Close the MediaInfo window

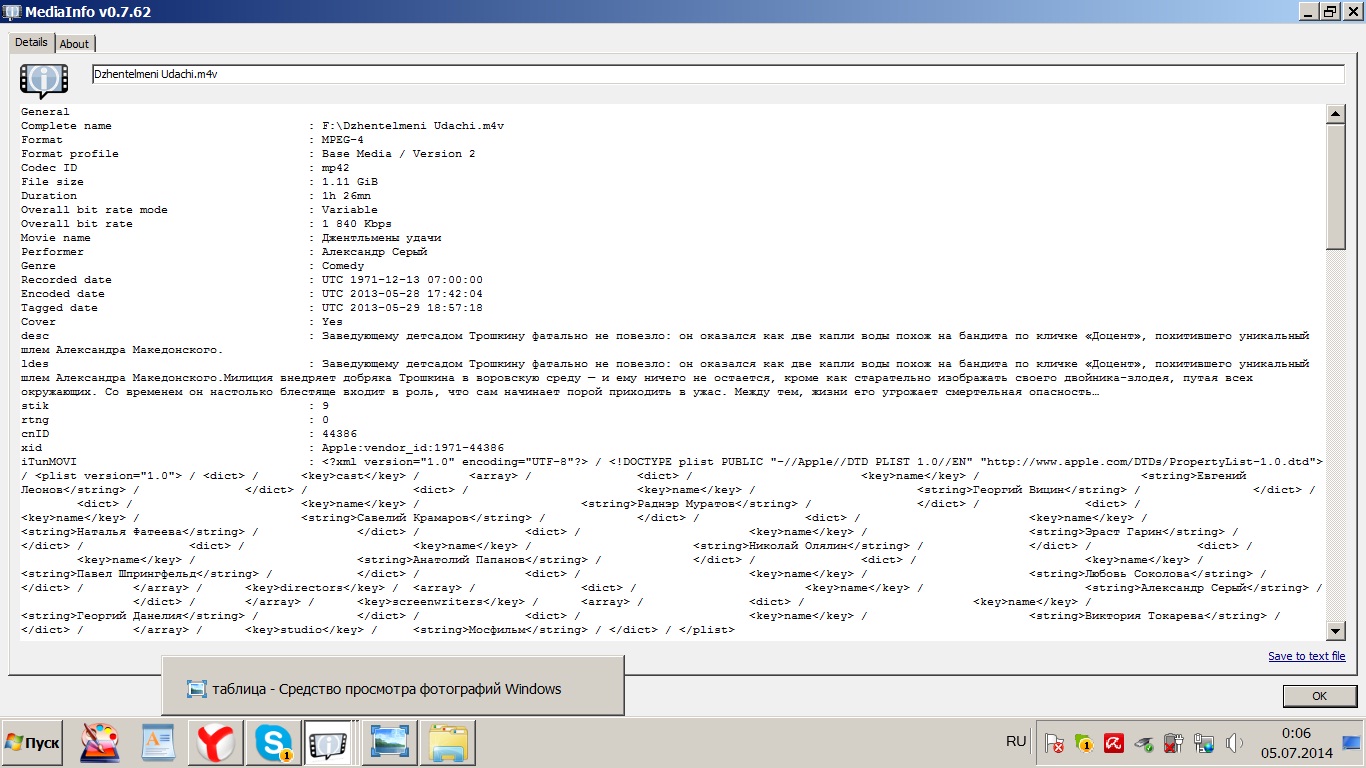1351,11
